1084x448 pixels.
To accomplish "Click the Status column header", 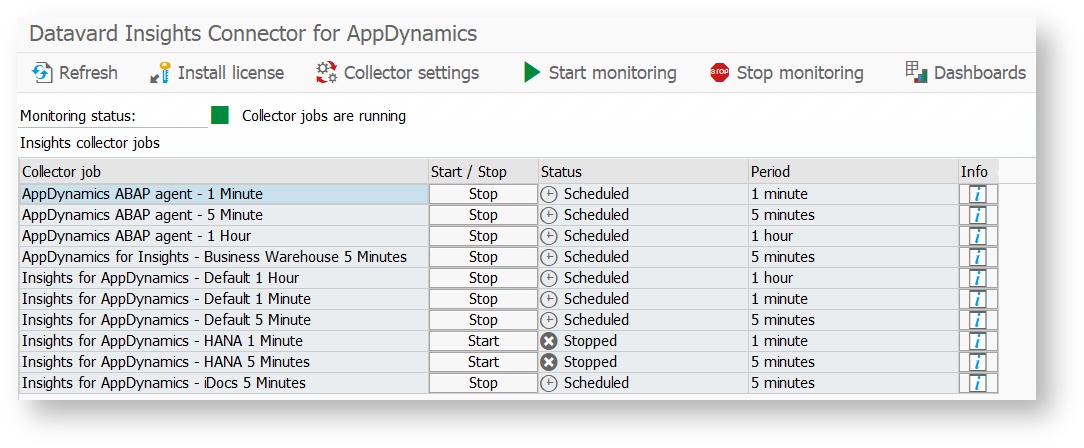I will (x=644, y=172).
